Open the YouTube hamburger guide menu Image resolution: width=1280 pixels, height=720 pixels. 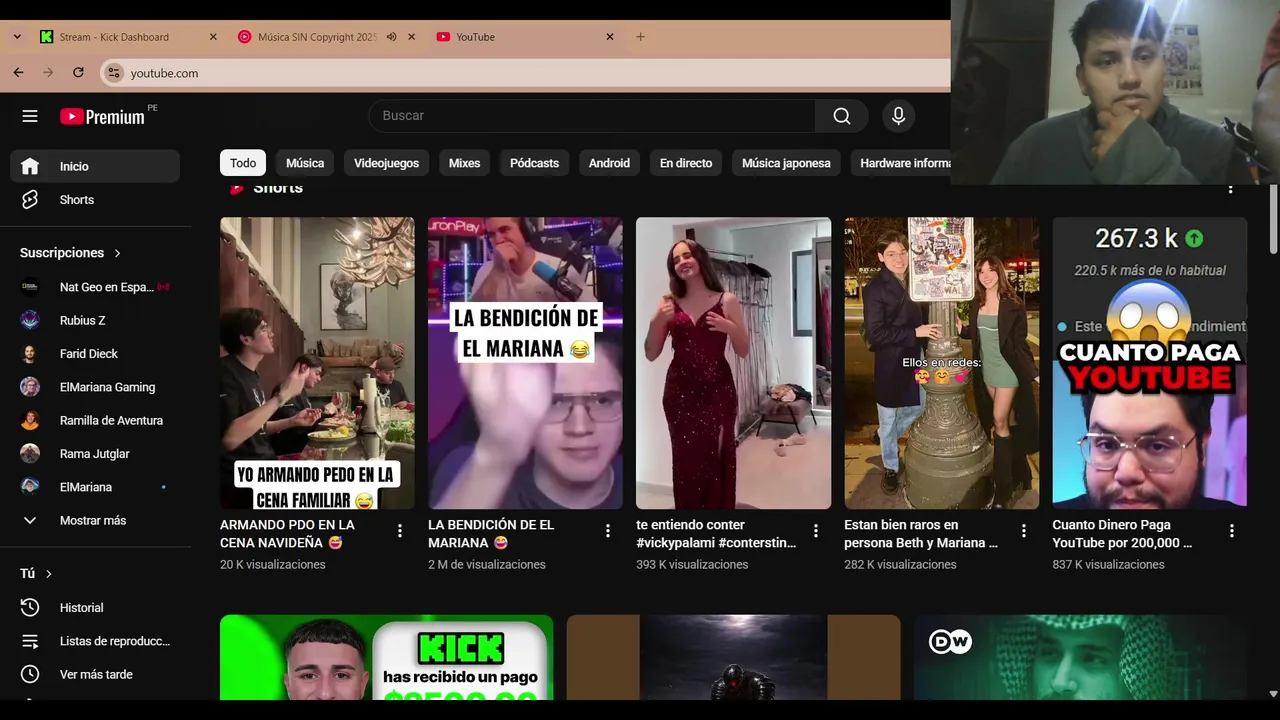[30, 116]
